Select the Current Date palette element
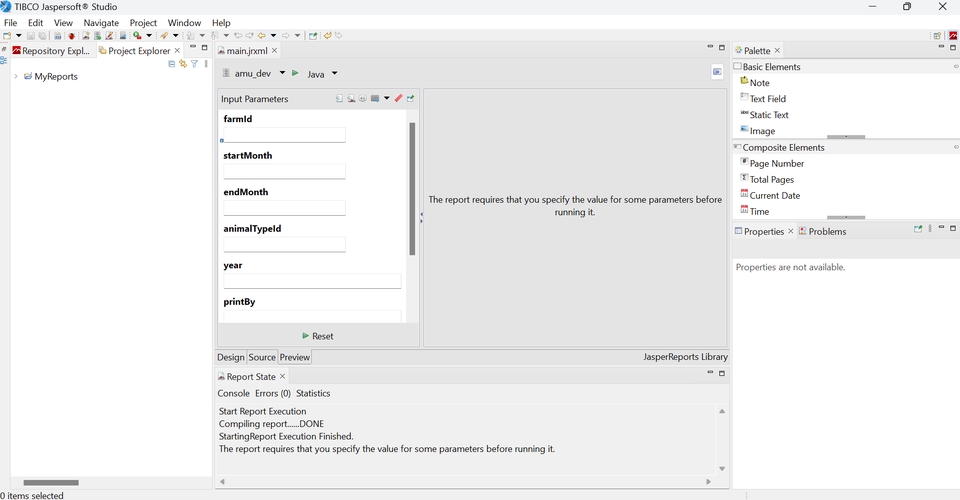This screenshot has height=500, width=960. [770, 195]
